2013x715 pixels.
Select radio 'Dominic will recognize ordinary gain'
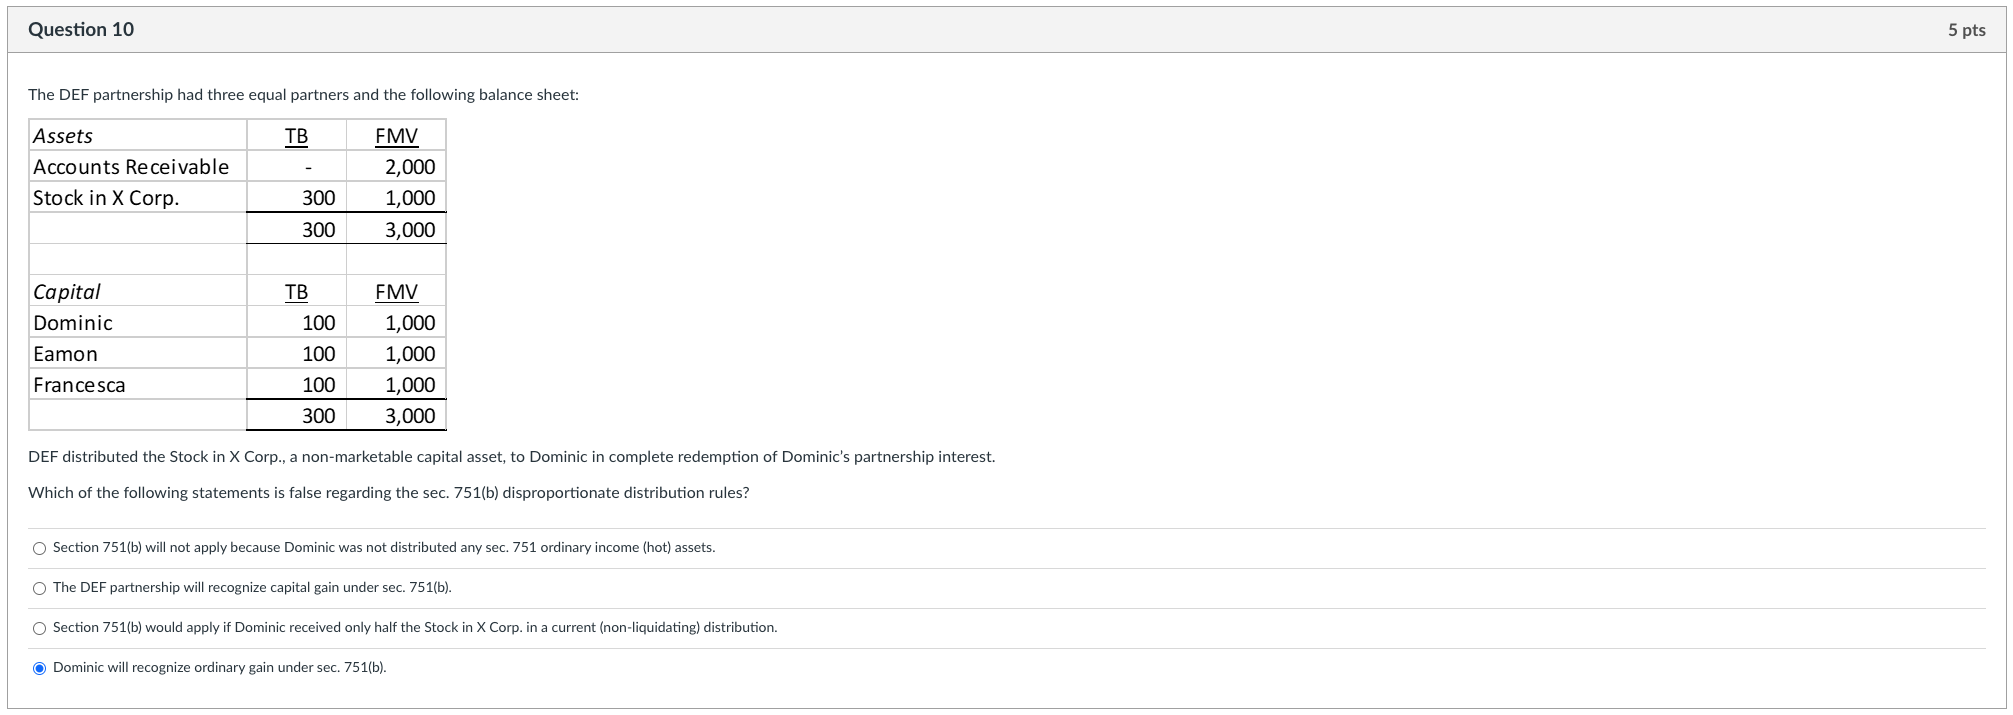click(39, 668)
